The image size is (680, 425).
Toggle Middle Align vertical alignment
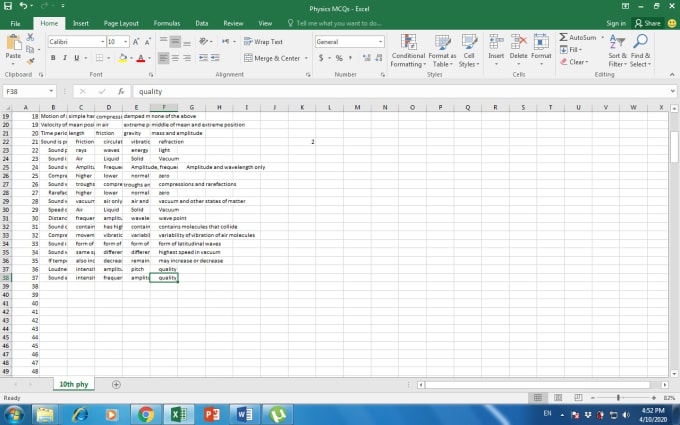(x=175, y=41)
